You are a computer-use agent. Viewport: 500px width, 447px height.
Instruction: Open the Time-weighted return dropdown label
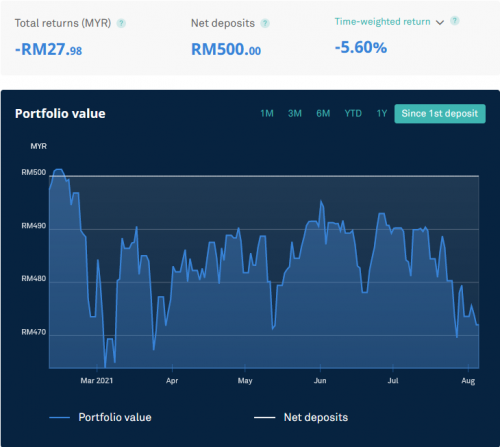[382, 22]
